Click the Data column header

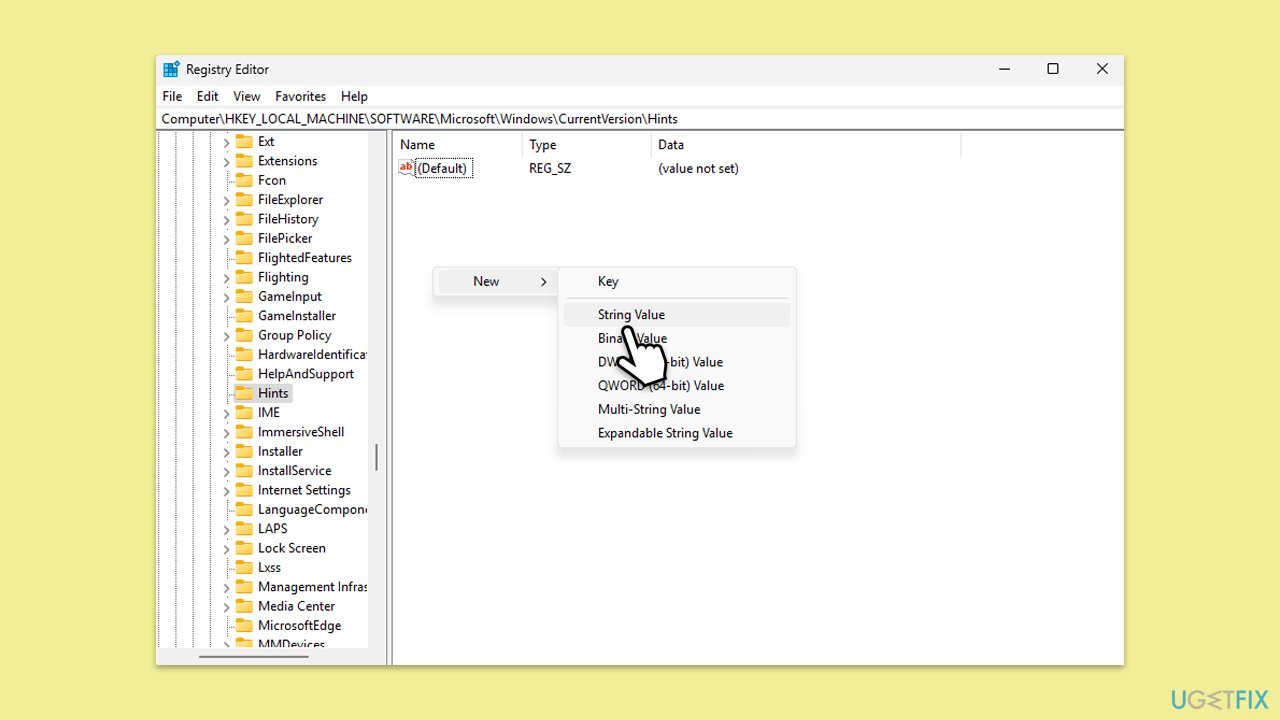click(805, 145)
